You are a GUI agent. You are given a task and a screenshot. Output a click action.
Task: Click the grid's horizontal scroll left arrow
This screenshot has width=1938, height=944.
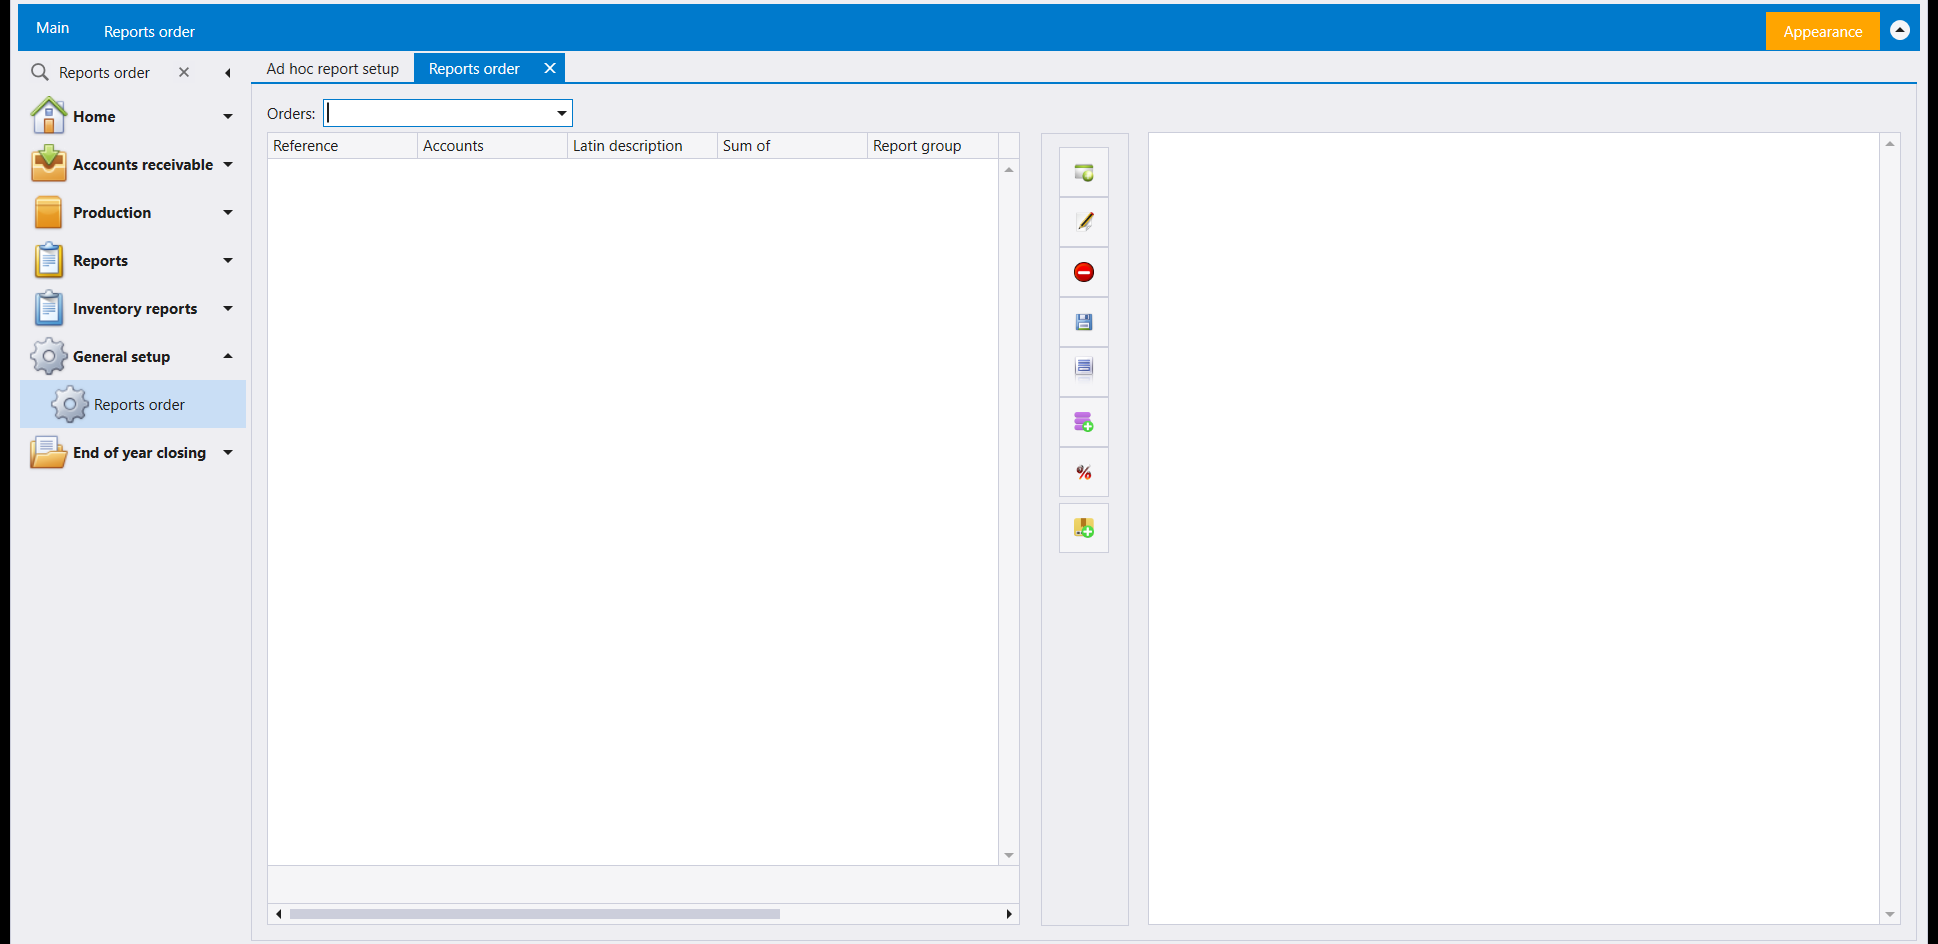click(278, 914)
